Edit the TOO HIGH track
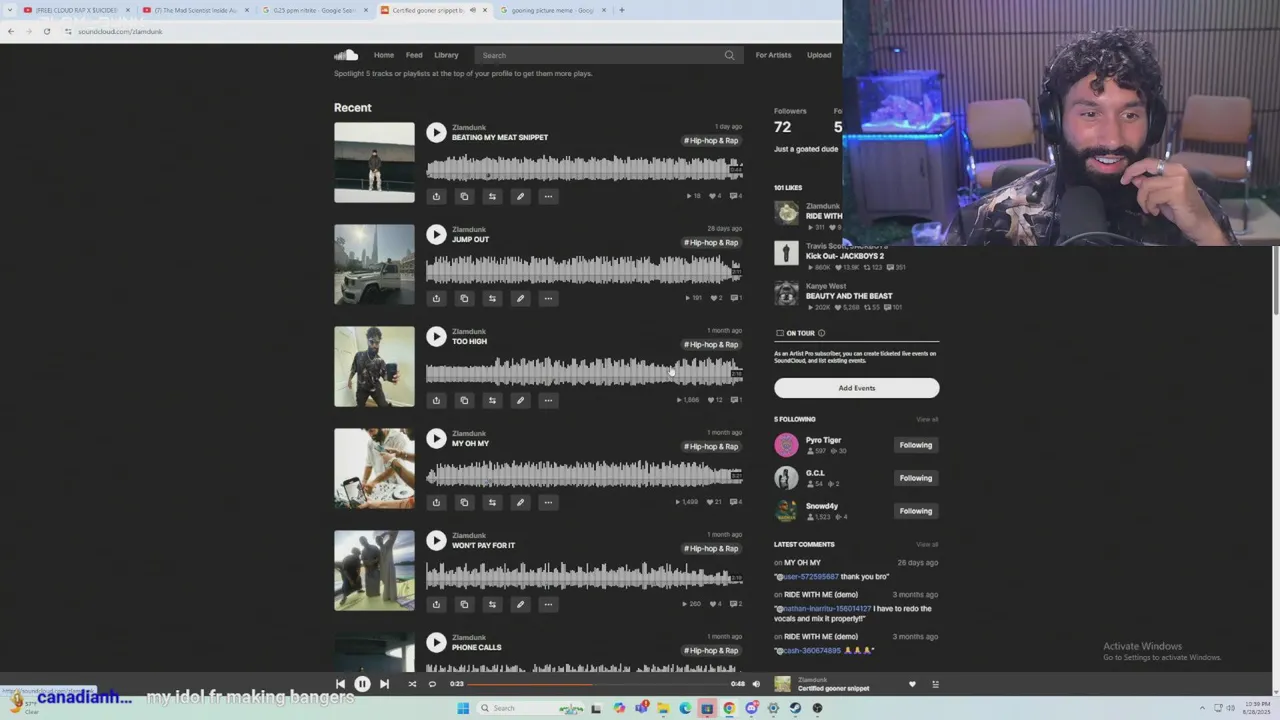Viewport: 1280px width, 720px height. coord(520,400)
